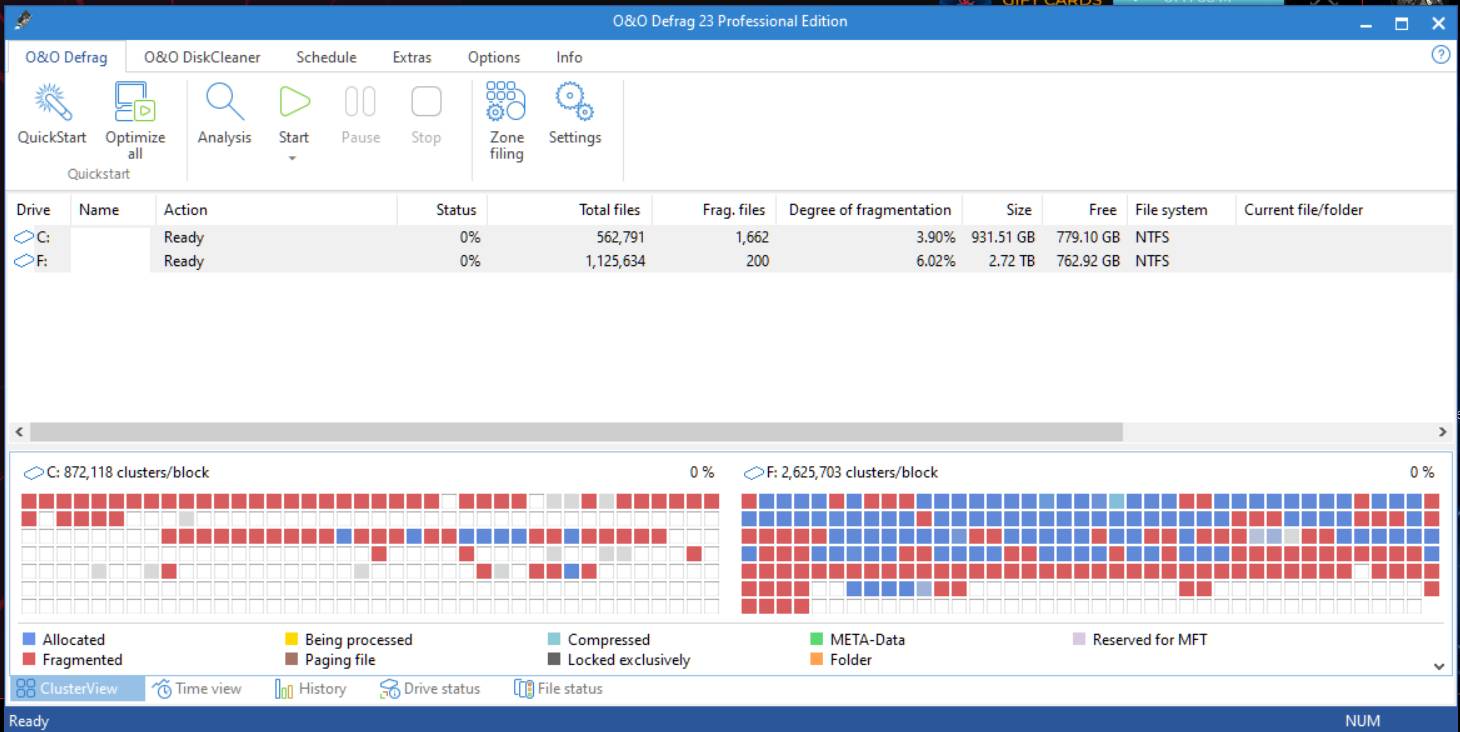1460x732 pixels.
Task: Switch to the Schedule ribbon tab
Action: coord(326,57)
